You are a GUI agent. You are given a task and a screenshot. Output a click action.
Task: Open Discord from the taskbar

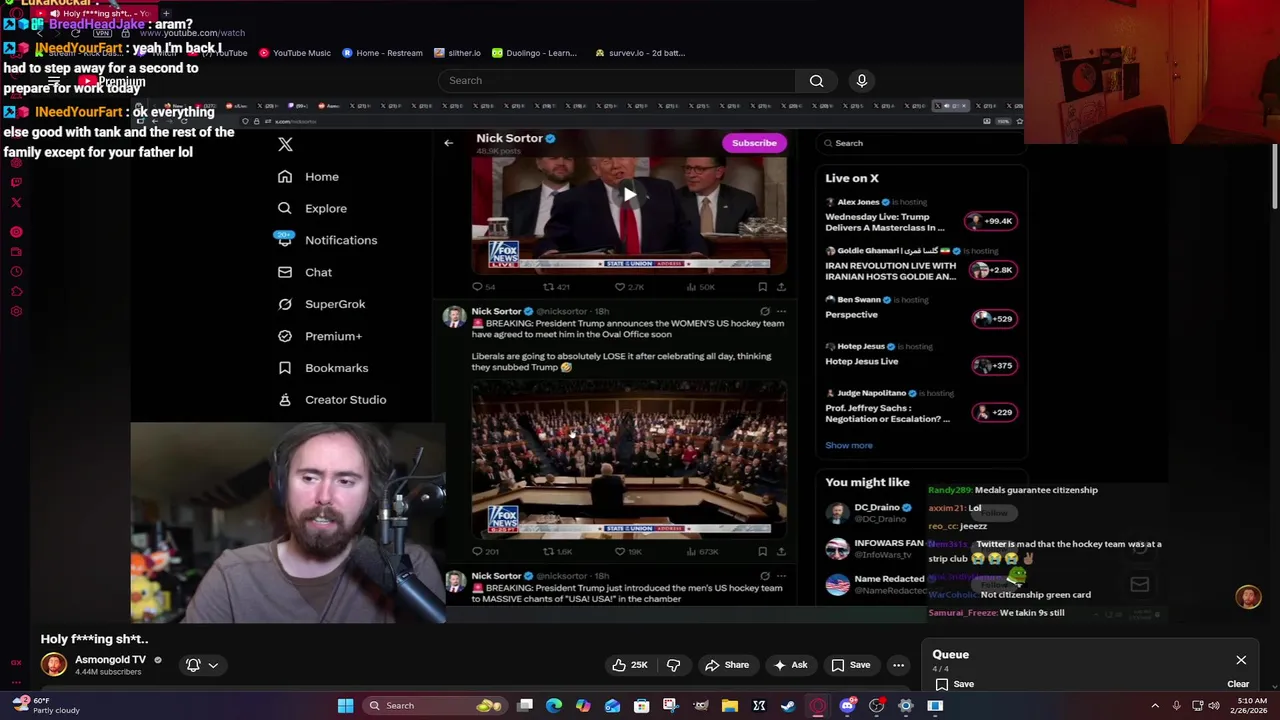point(847,706)
